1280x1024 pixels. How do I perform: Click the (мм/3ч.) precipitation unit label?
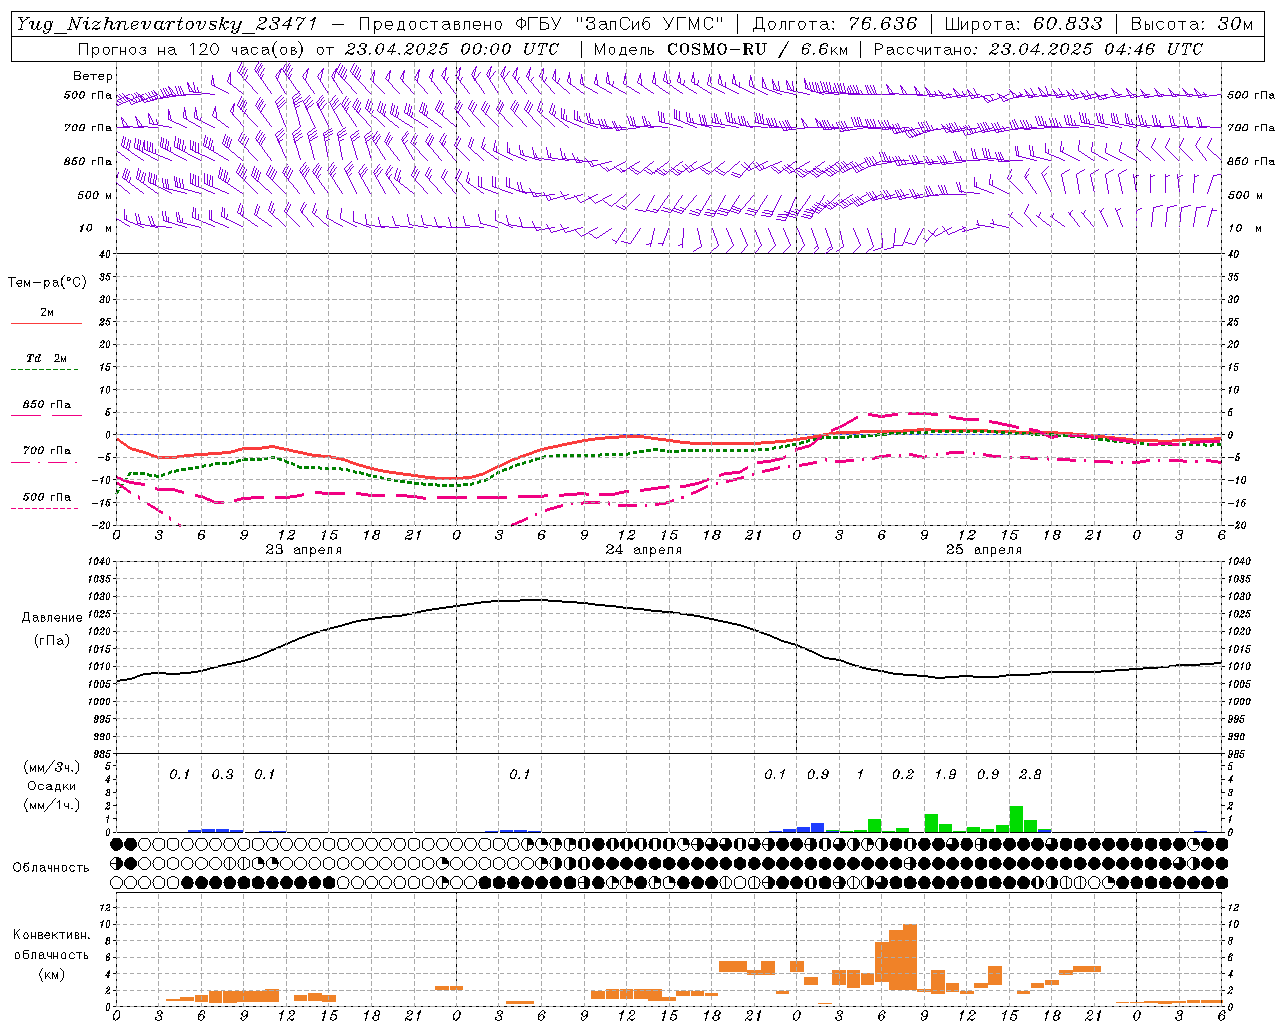[x=52, y=767]
